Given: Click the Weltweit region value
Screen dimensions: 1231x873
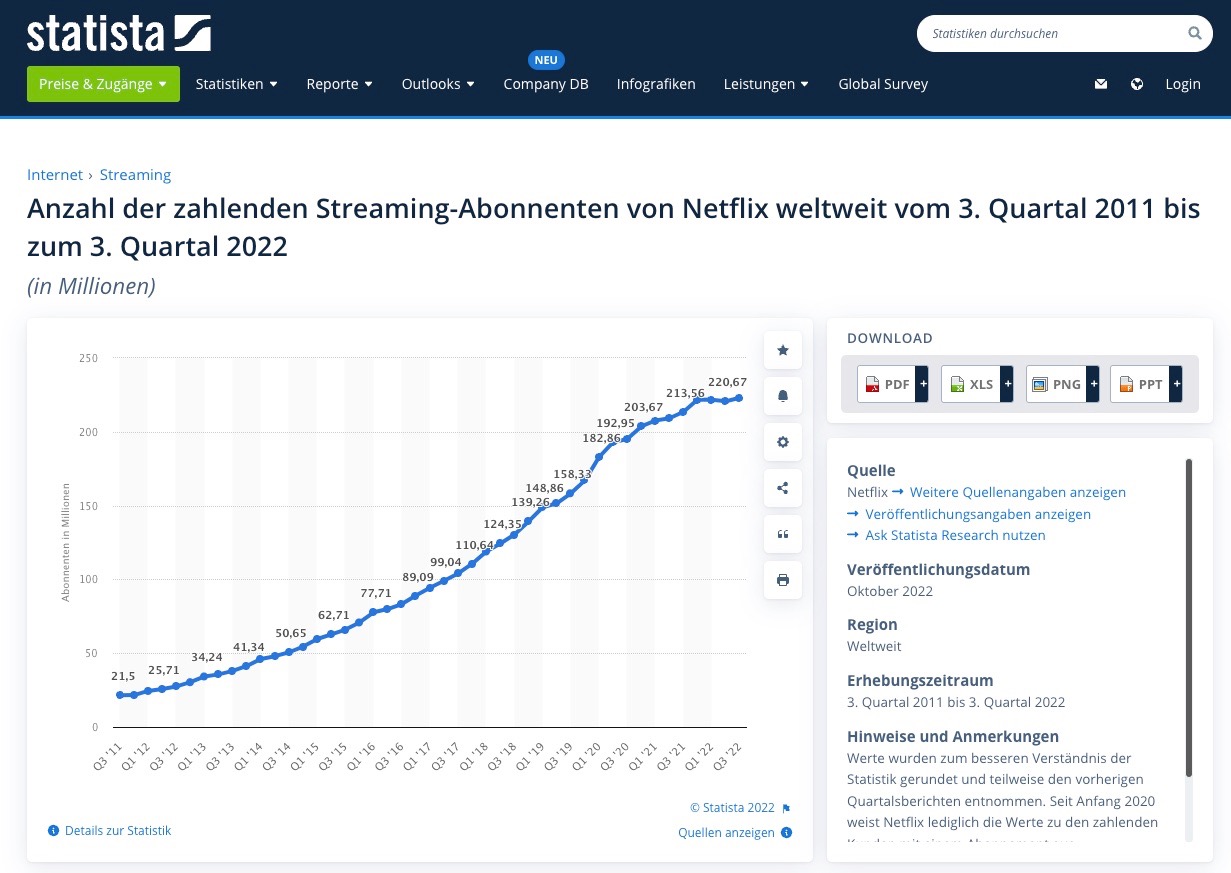Looking at the screenshot, I should click(874, 646).
